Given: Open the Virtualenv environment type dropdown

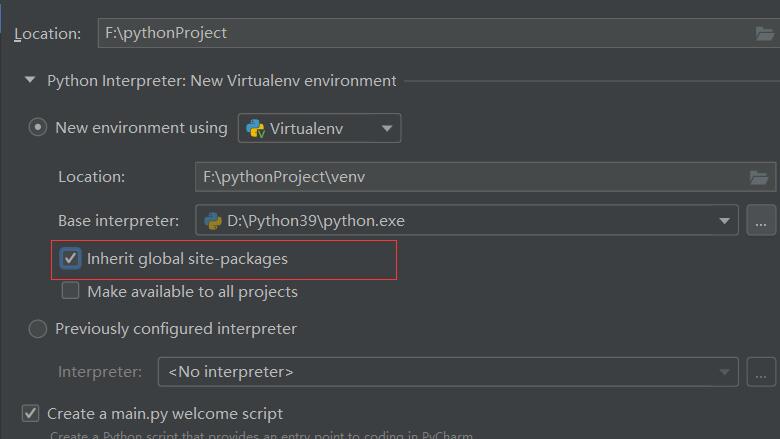Looking at the screenshot, I should point(385,128).
